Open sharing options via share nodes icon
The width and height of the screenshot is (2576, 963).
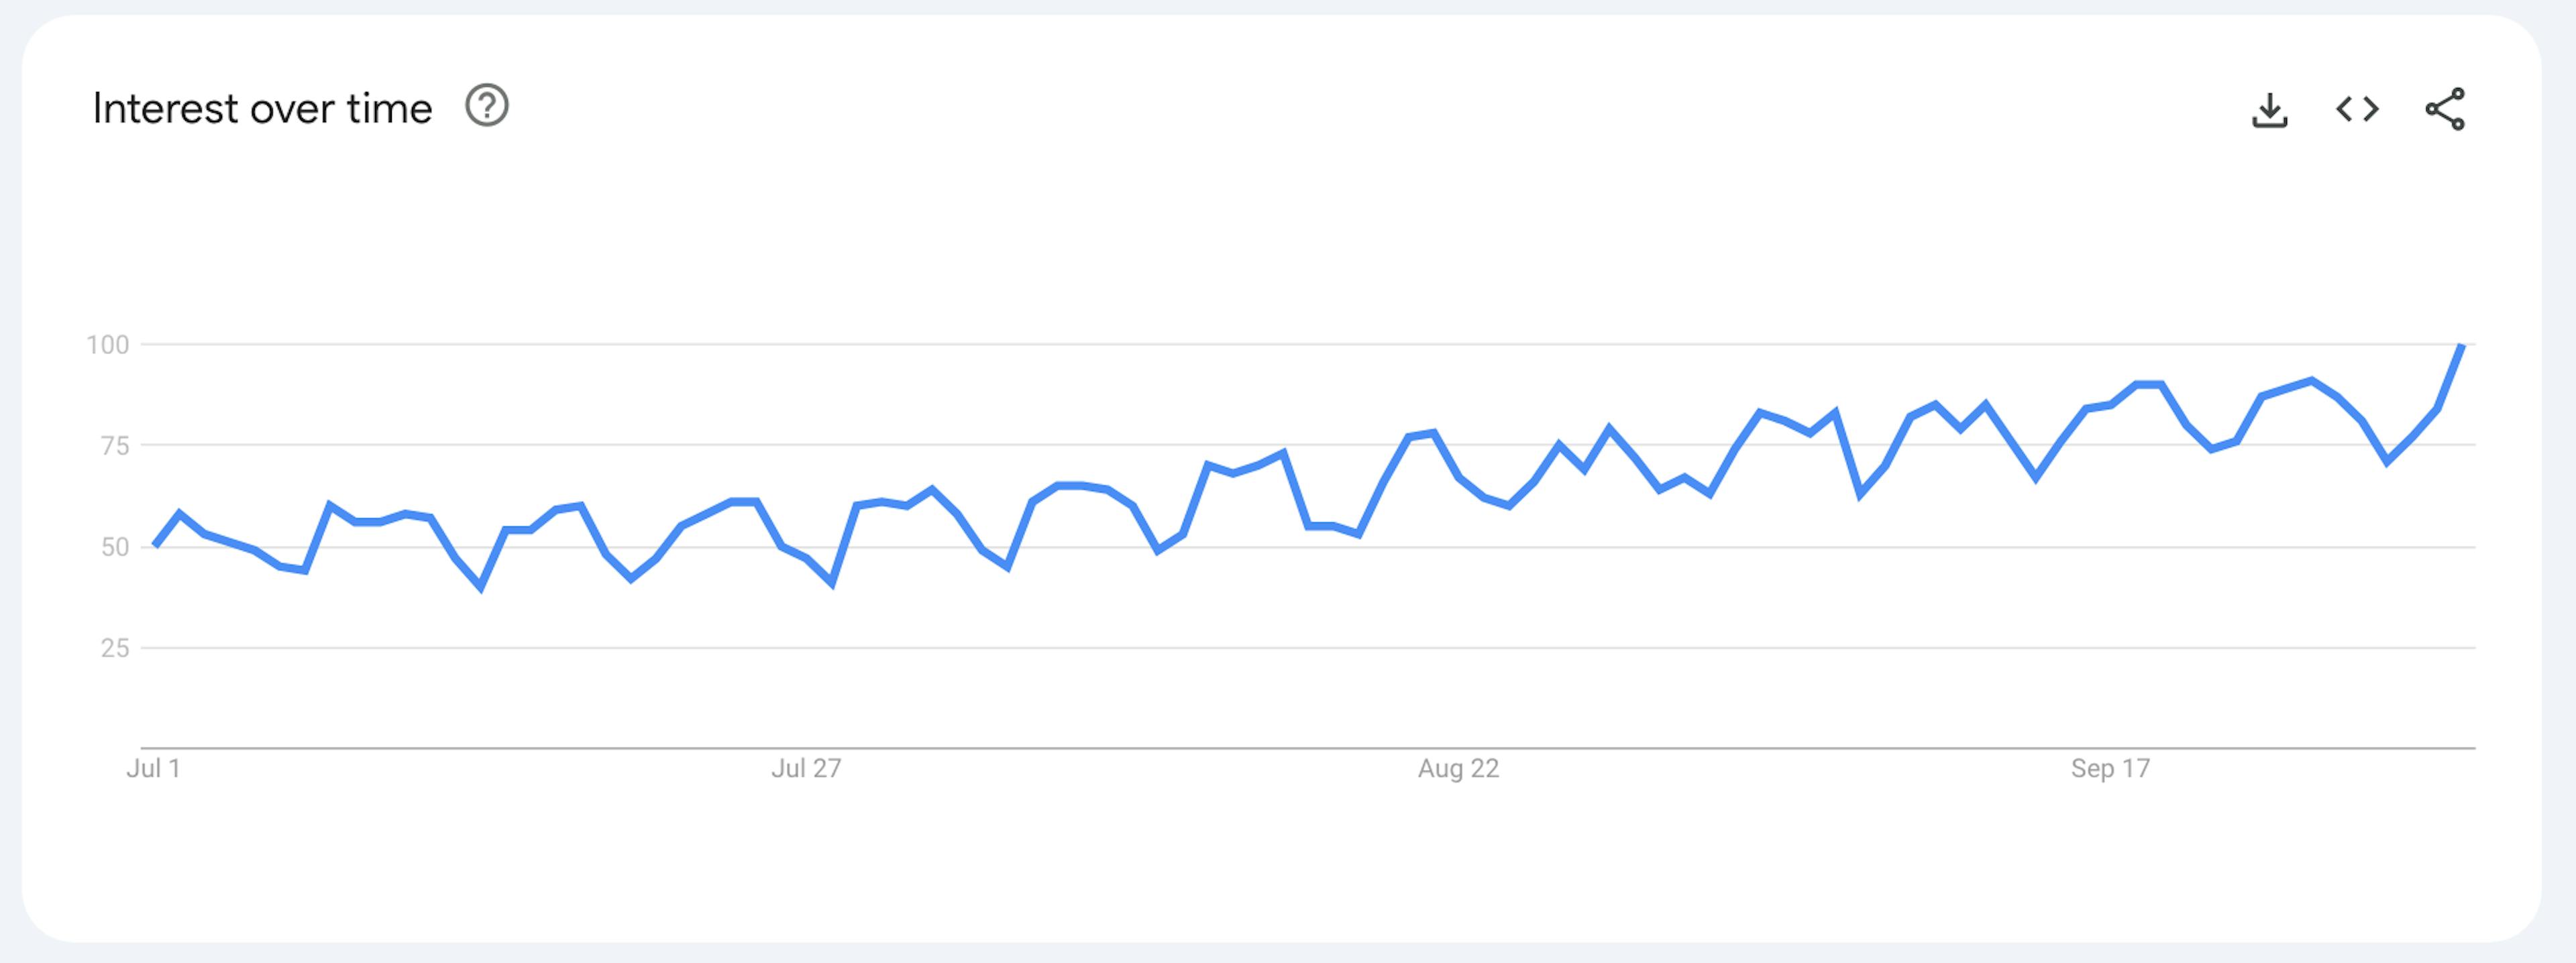(x=2444, y=110)
